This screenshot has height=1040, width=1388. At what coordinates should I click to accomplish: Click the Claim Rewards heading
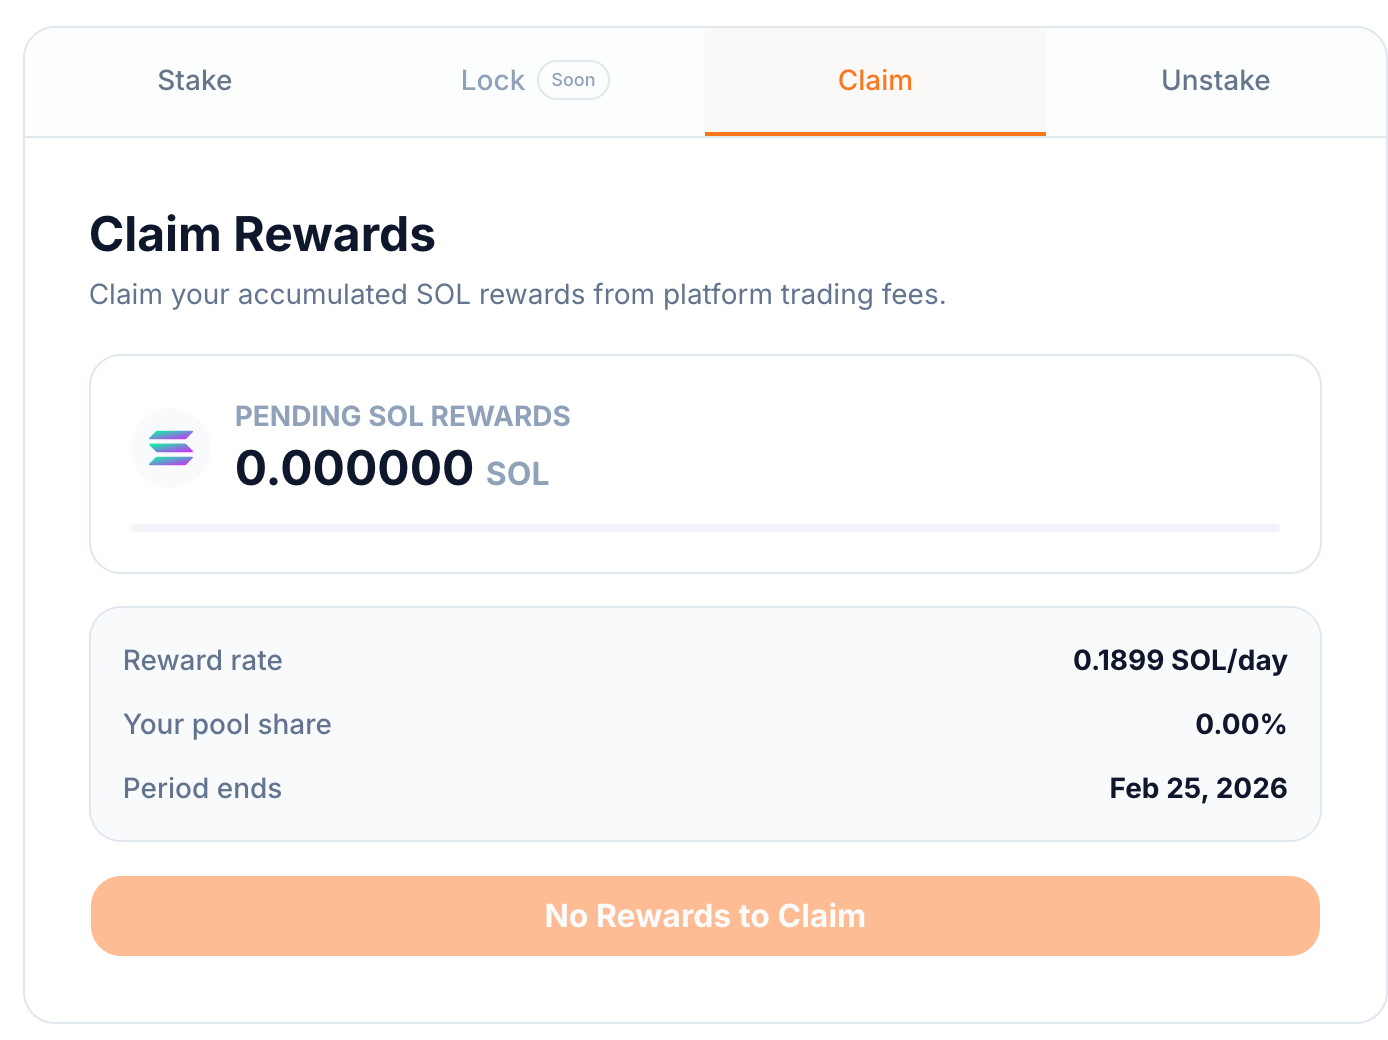[262, 233]
